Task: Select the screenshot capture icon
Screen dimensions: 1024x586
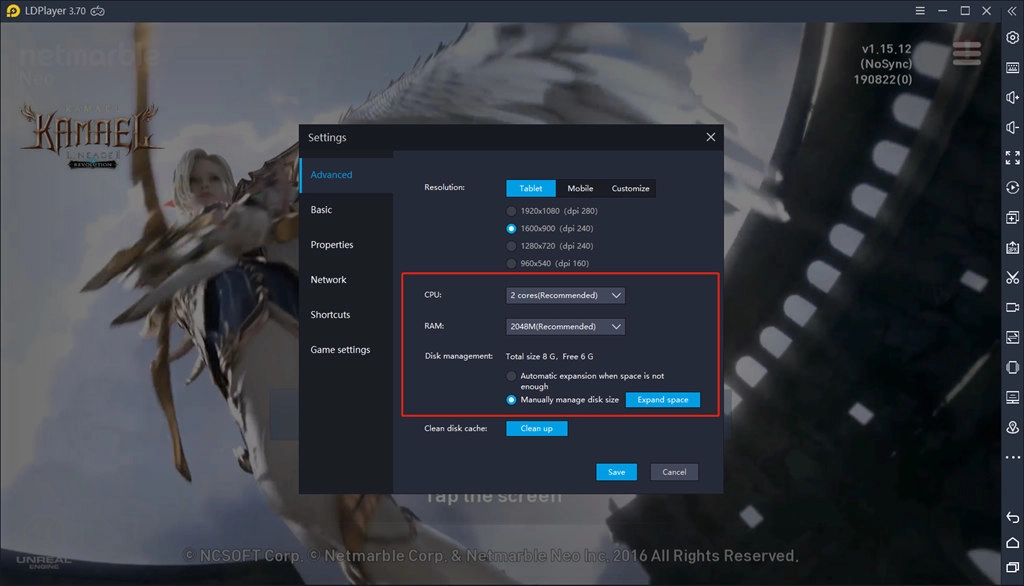Action: tap(1011, 277)
